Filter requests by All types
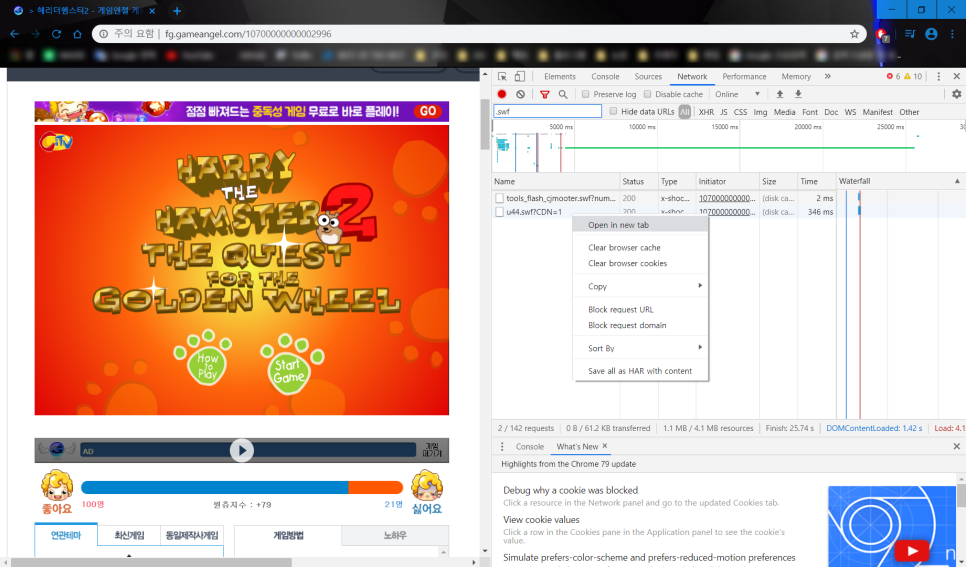 point(684,112)
